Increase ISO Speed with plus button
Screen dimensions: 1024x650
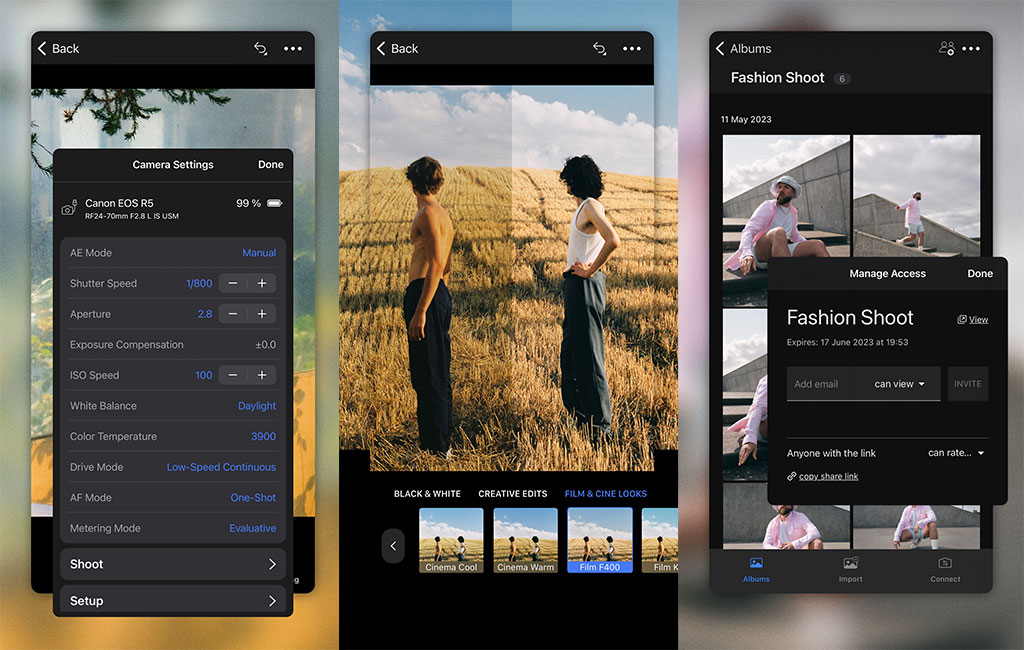262,375
